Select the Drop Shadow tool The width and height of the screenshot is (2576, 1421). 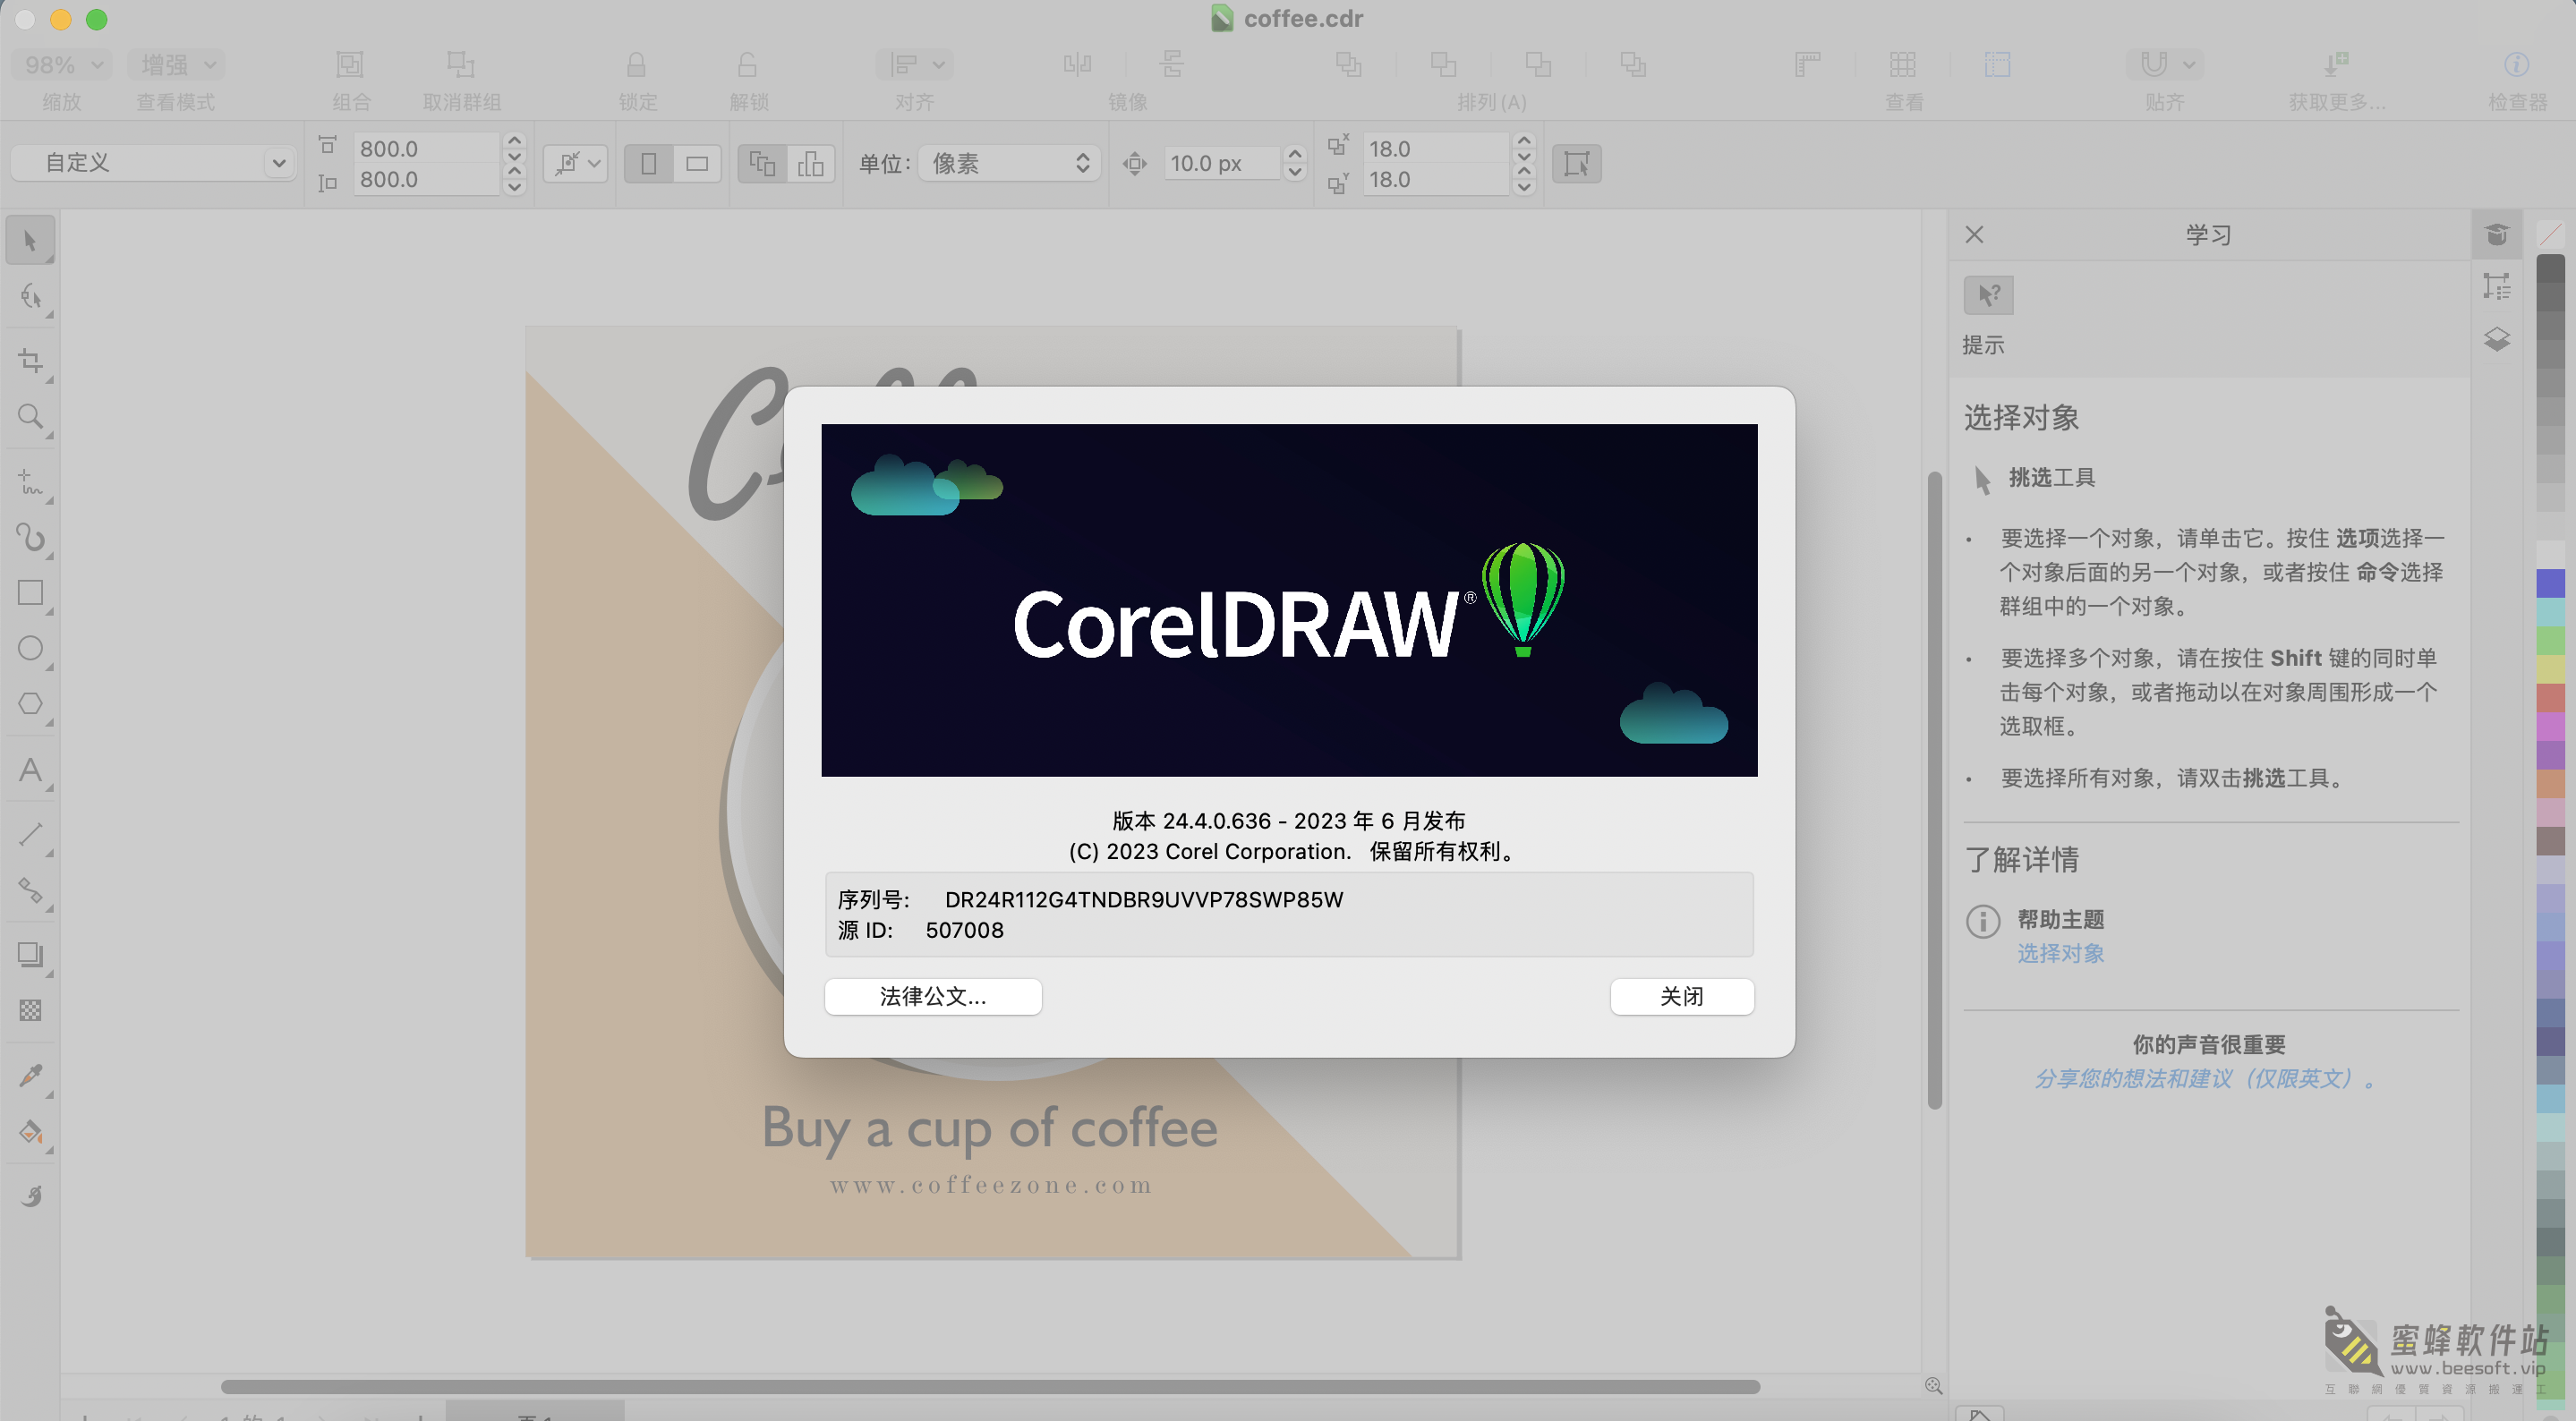tap(30, 955)
